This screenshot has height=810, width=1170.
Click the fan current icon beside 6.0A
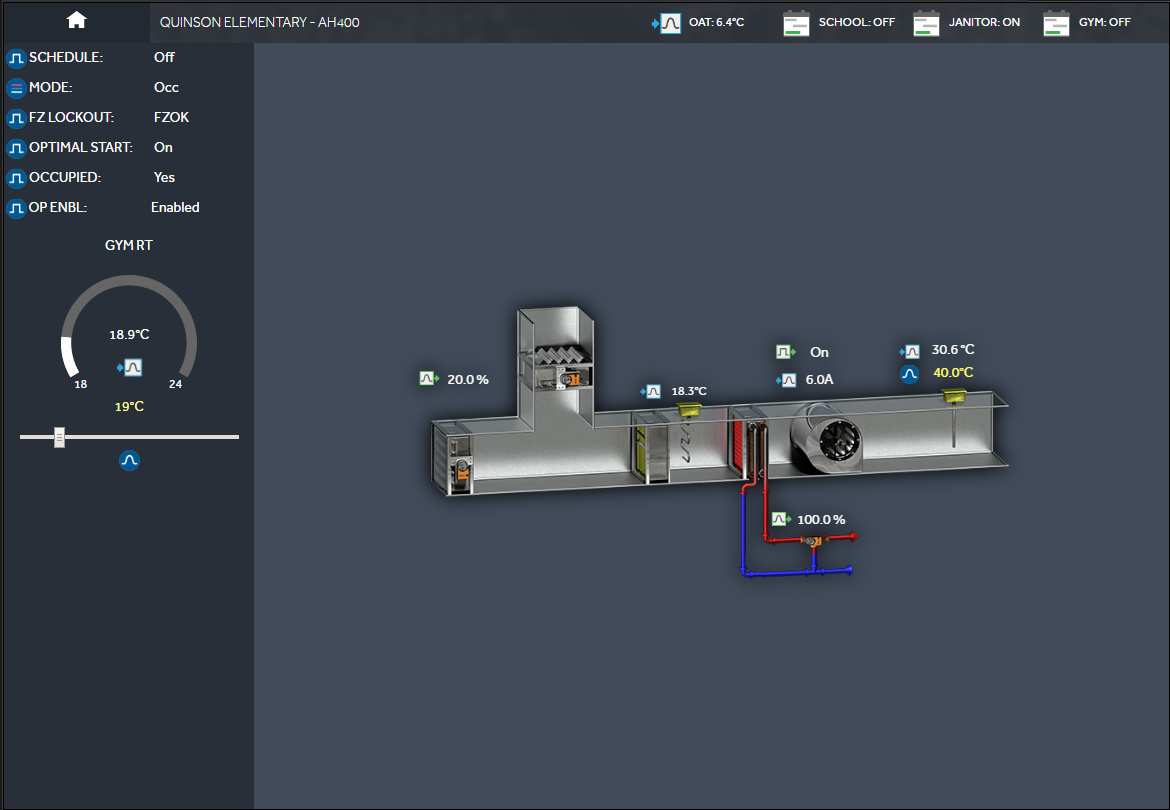point(788,380)
